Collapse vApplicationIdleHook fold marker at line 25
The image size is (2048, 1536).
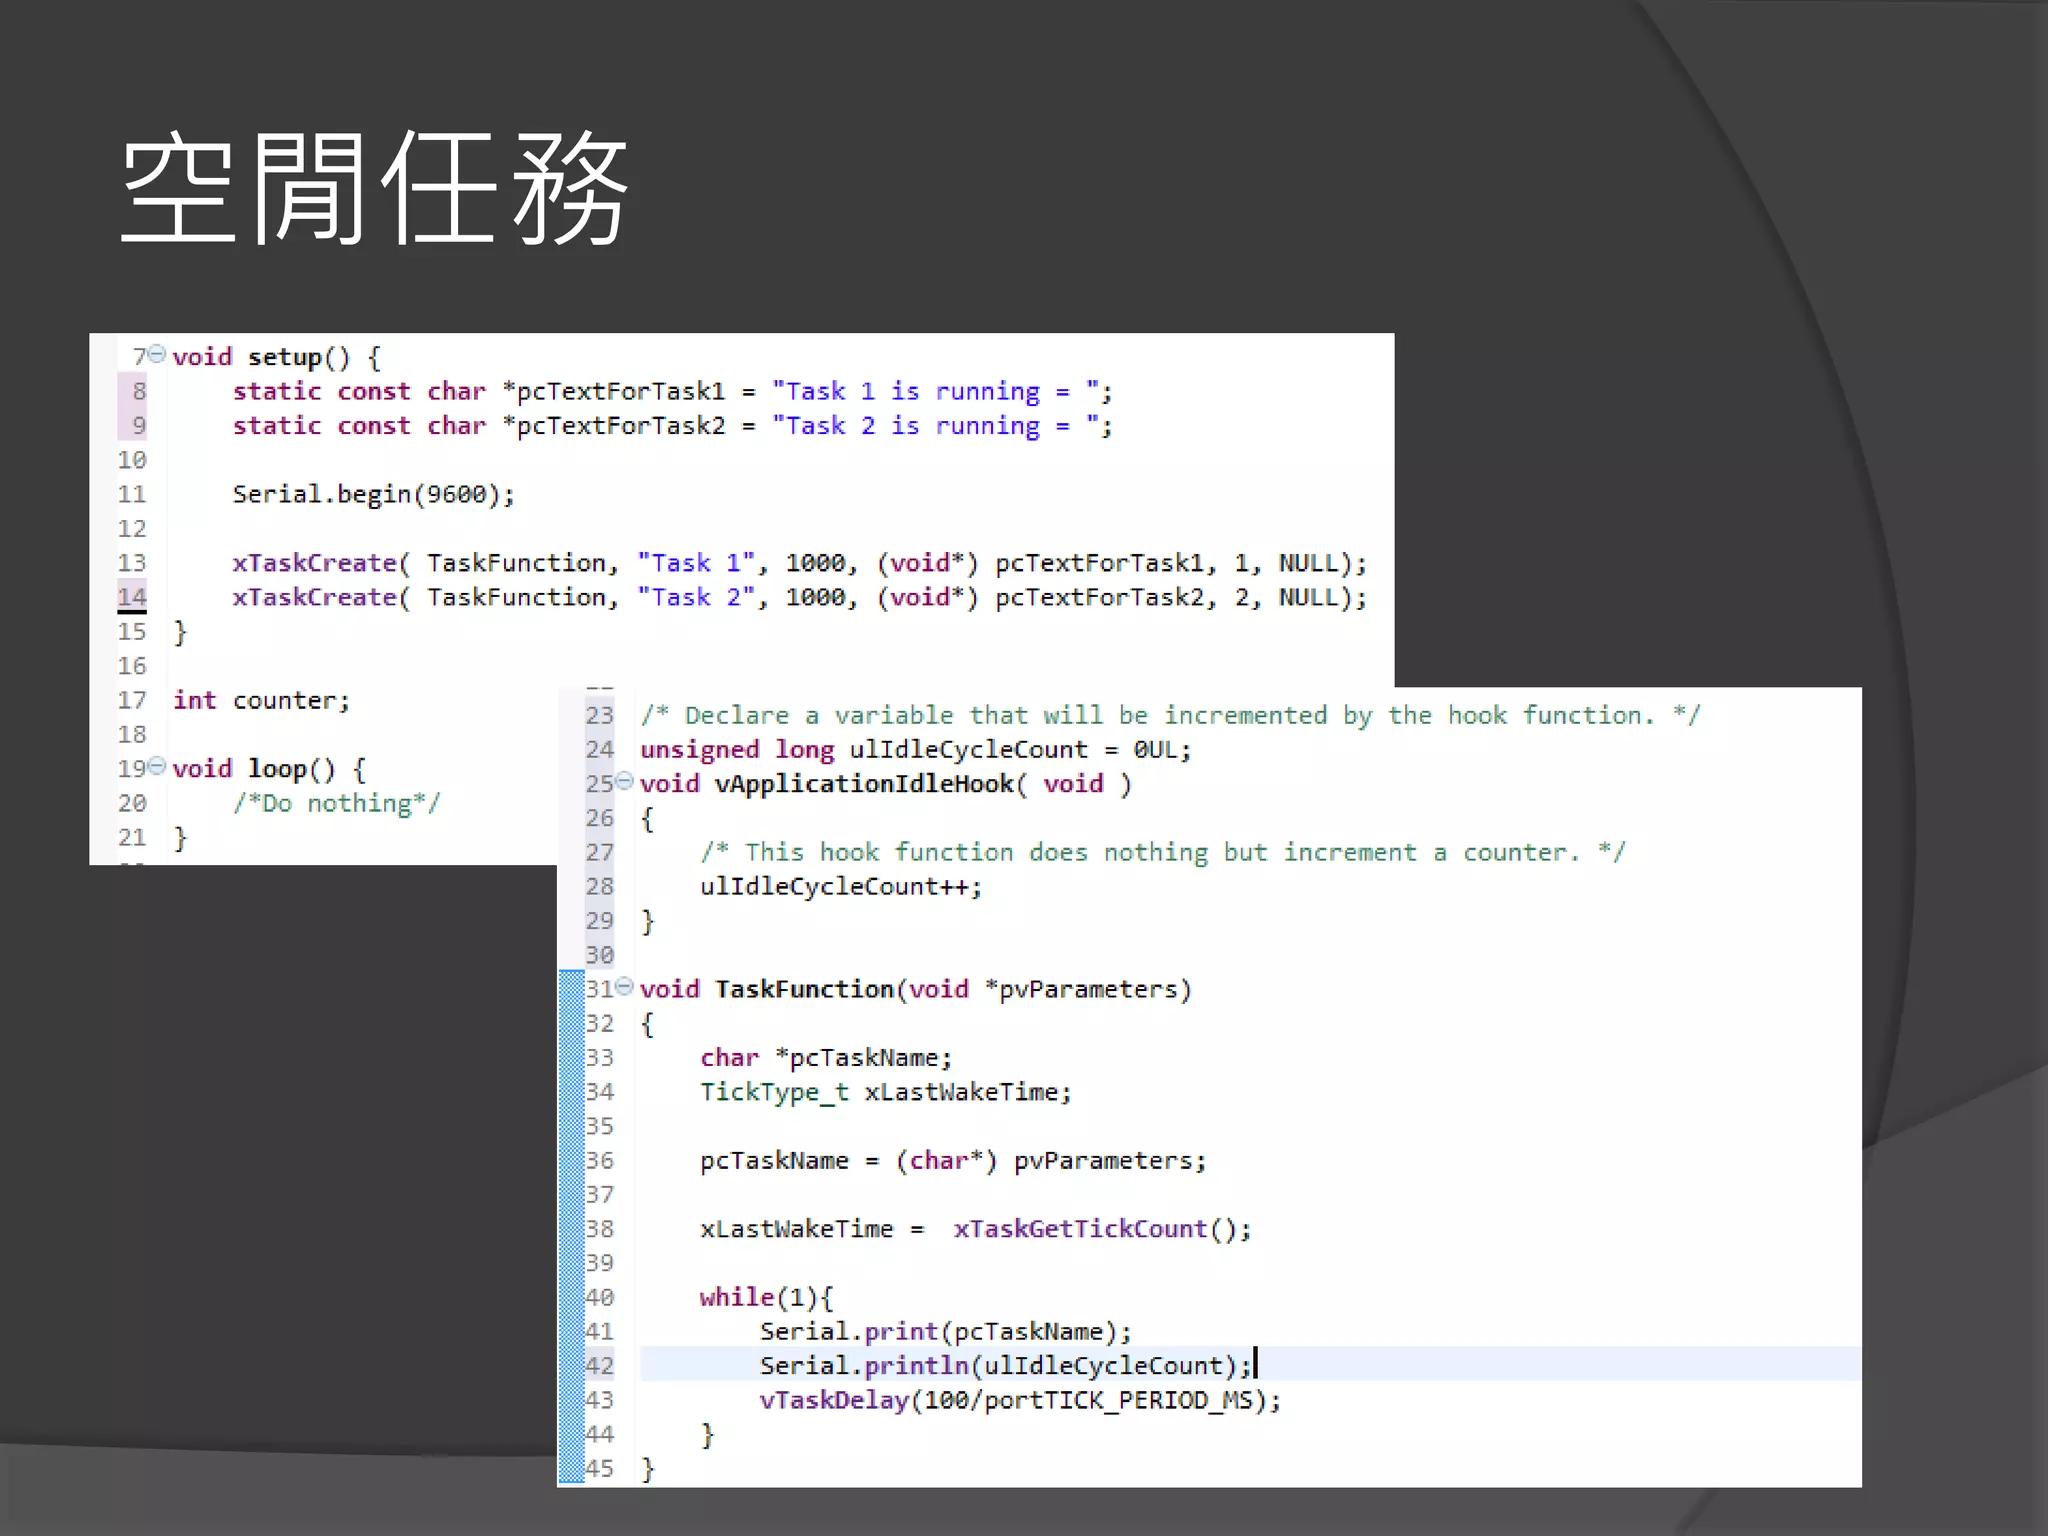click(x=625, y=781)
